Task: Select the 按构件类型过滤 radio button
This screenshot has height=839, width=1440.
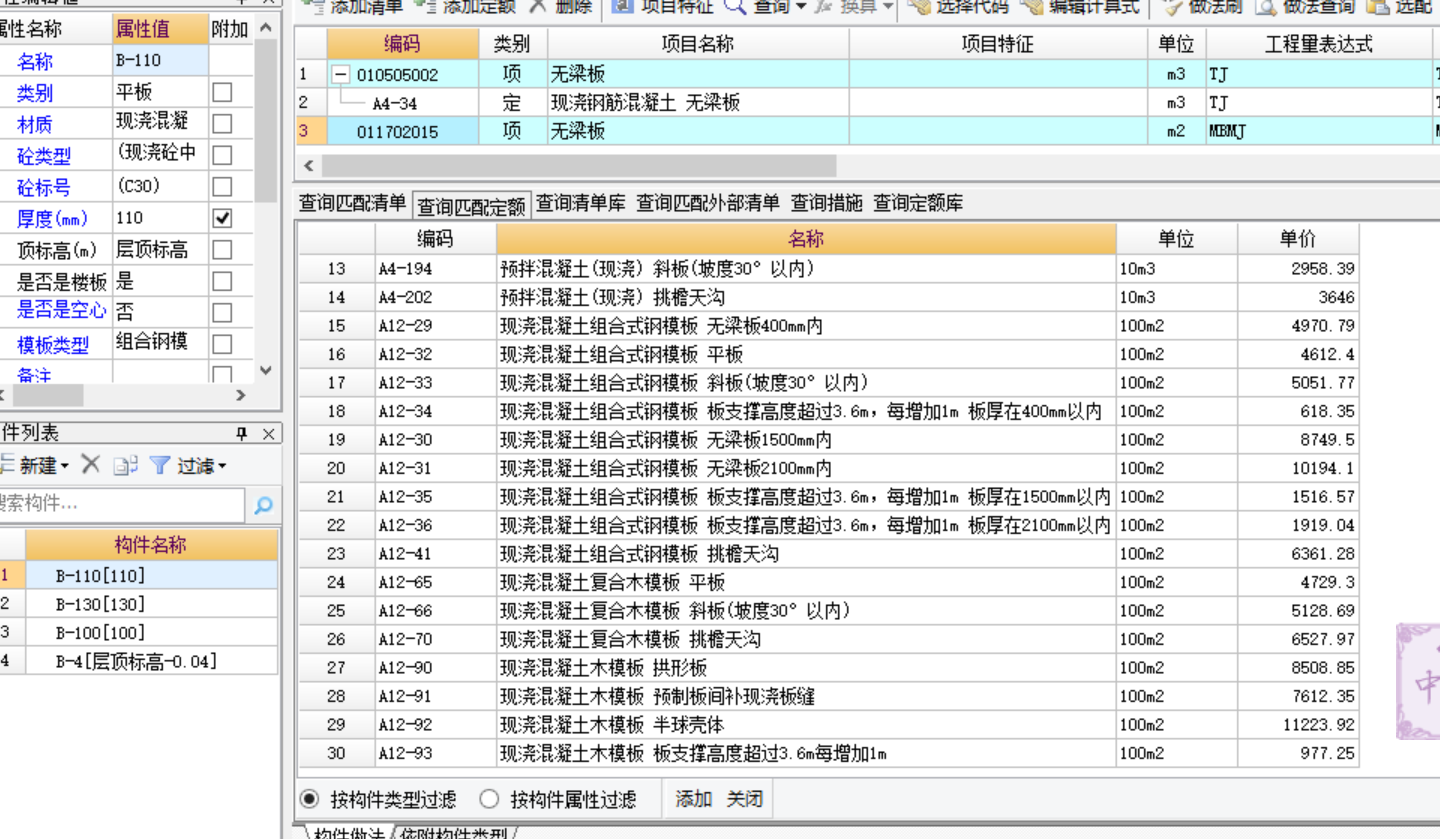Action: point(310,799)
